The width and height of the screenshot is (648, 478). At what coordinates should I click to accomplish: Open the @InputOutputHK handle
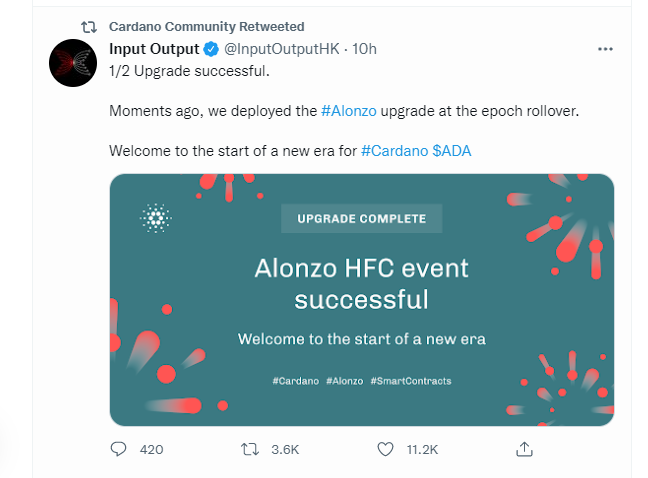(x=282, y=49)
